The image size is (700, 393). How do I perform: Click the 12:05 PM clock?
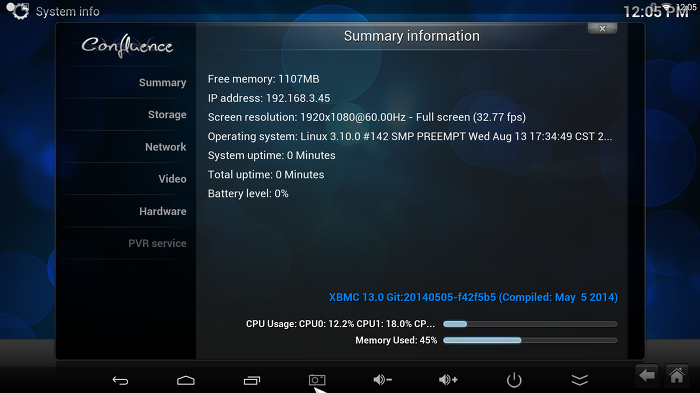(656, 12)
